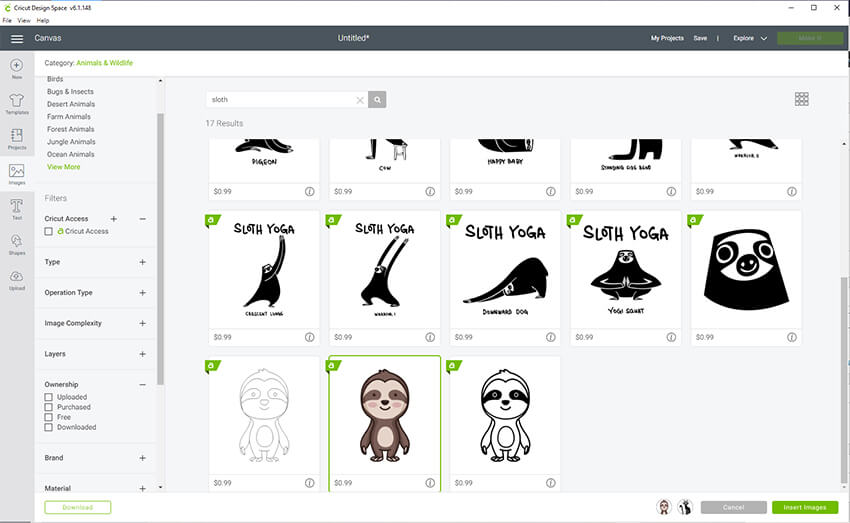
Task: Expand the Brand filter section
Action: [x=143, y=458]
